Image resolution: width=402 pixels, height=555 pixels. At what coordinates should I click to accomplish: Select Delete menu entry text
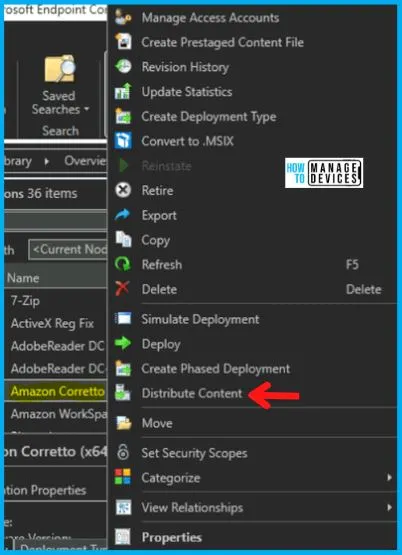[159, 289]
